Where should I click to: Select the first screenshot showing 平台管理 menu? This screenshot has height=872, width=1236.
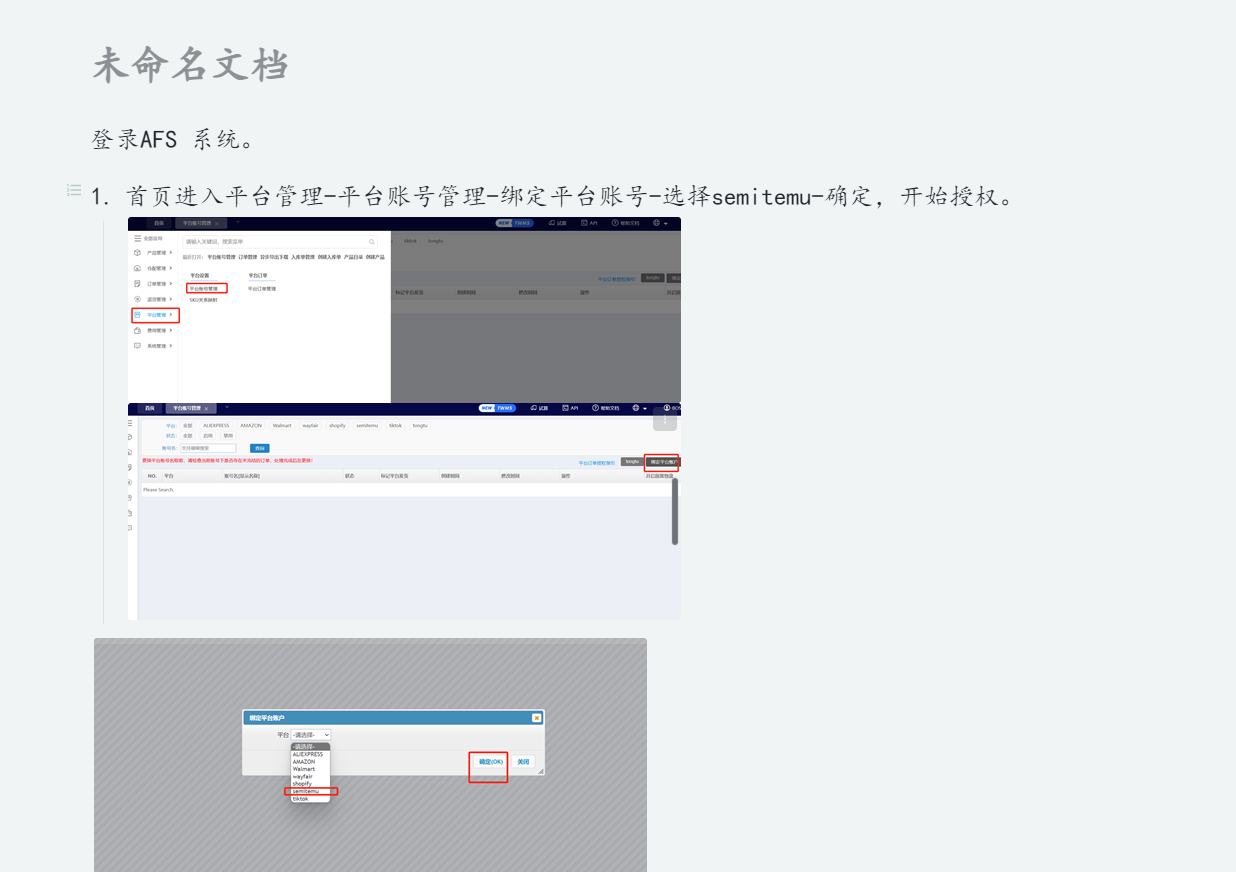pos(404,310)
